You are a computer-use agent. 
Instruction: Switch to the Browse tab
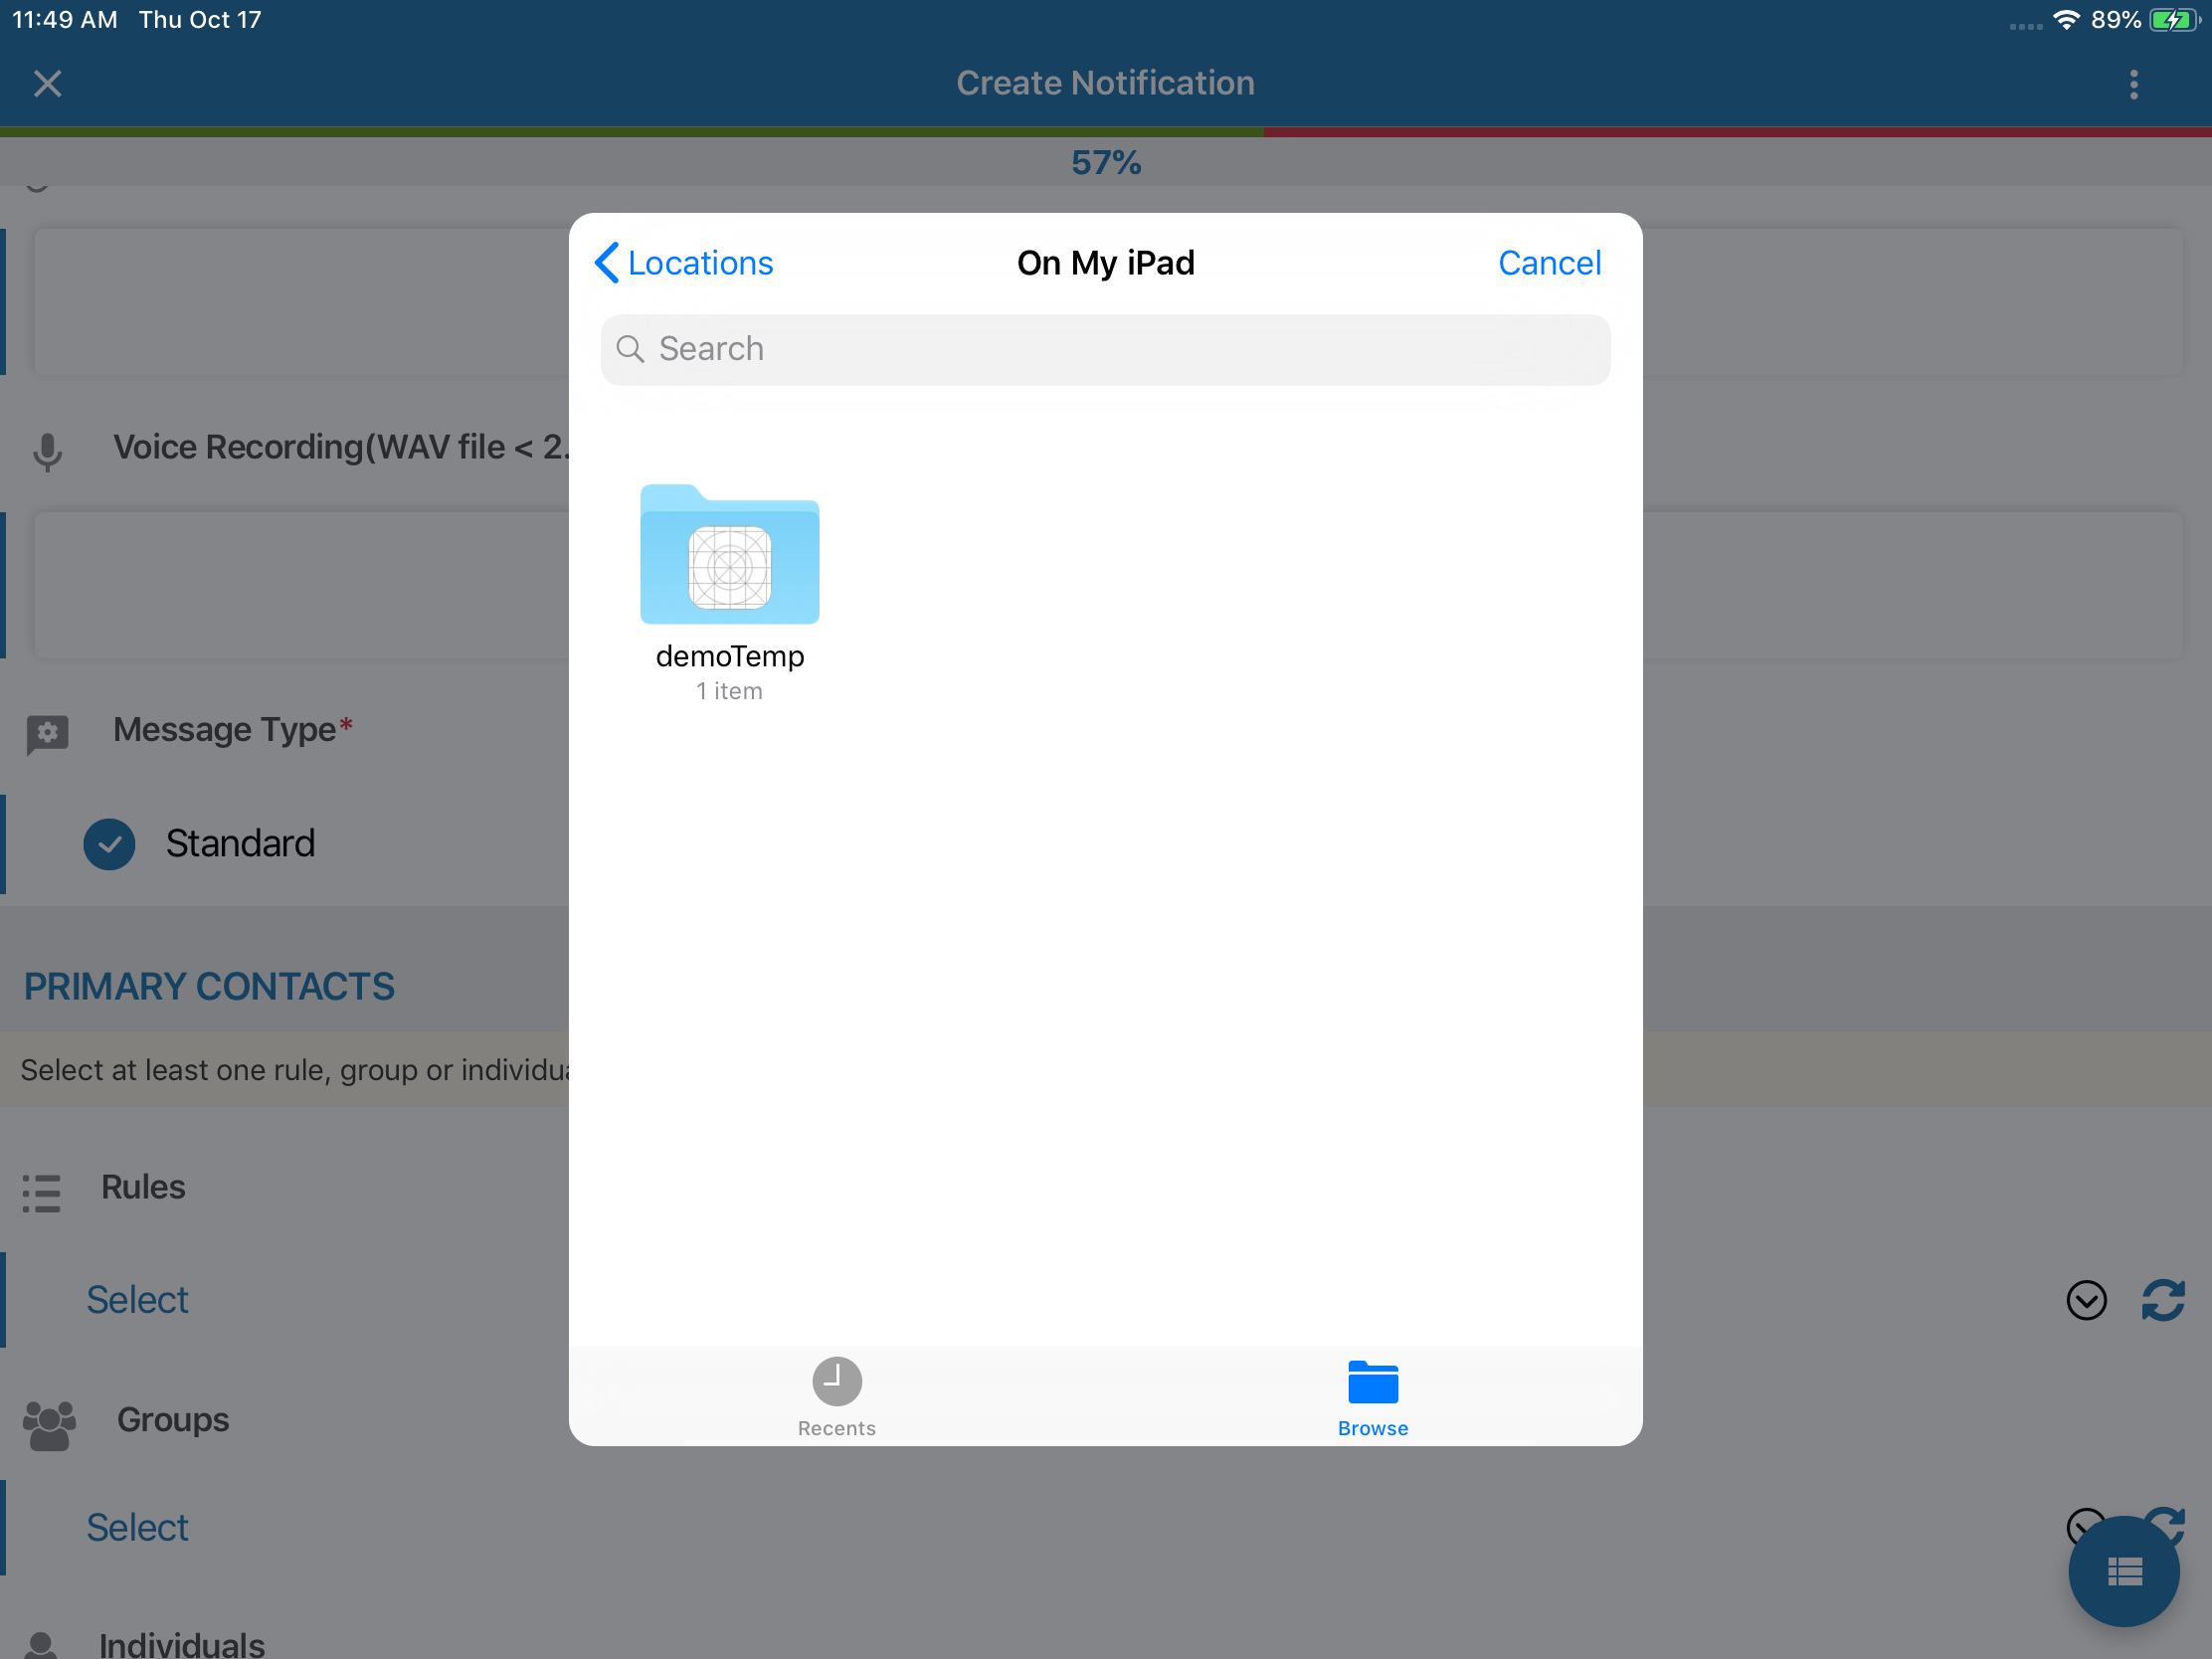pyautogui.click(x=1373, y=1398)
